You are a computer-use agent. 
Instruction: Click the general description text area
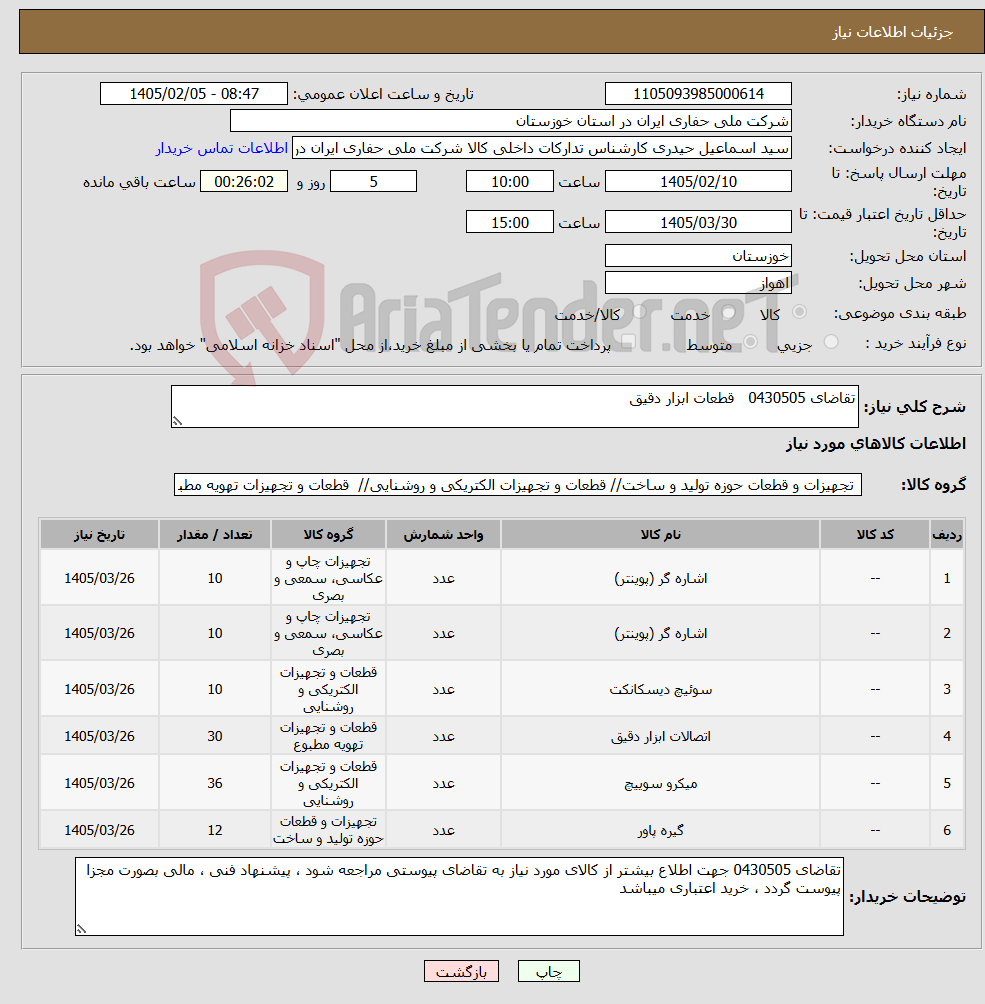coord(515,406)
